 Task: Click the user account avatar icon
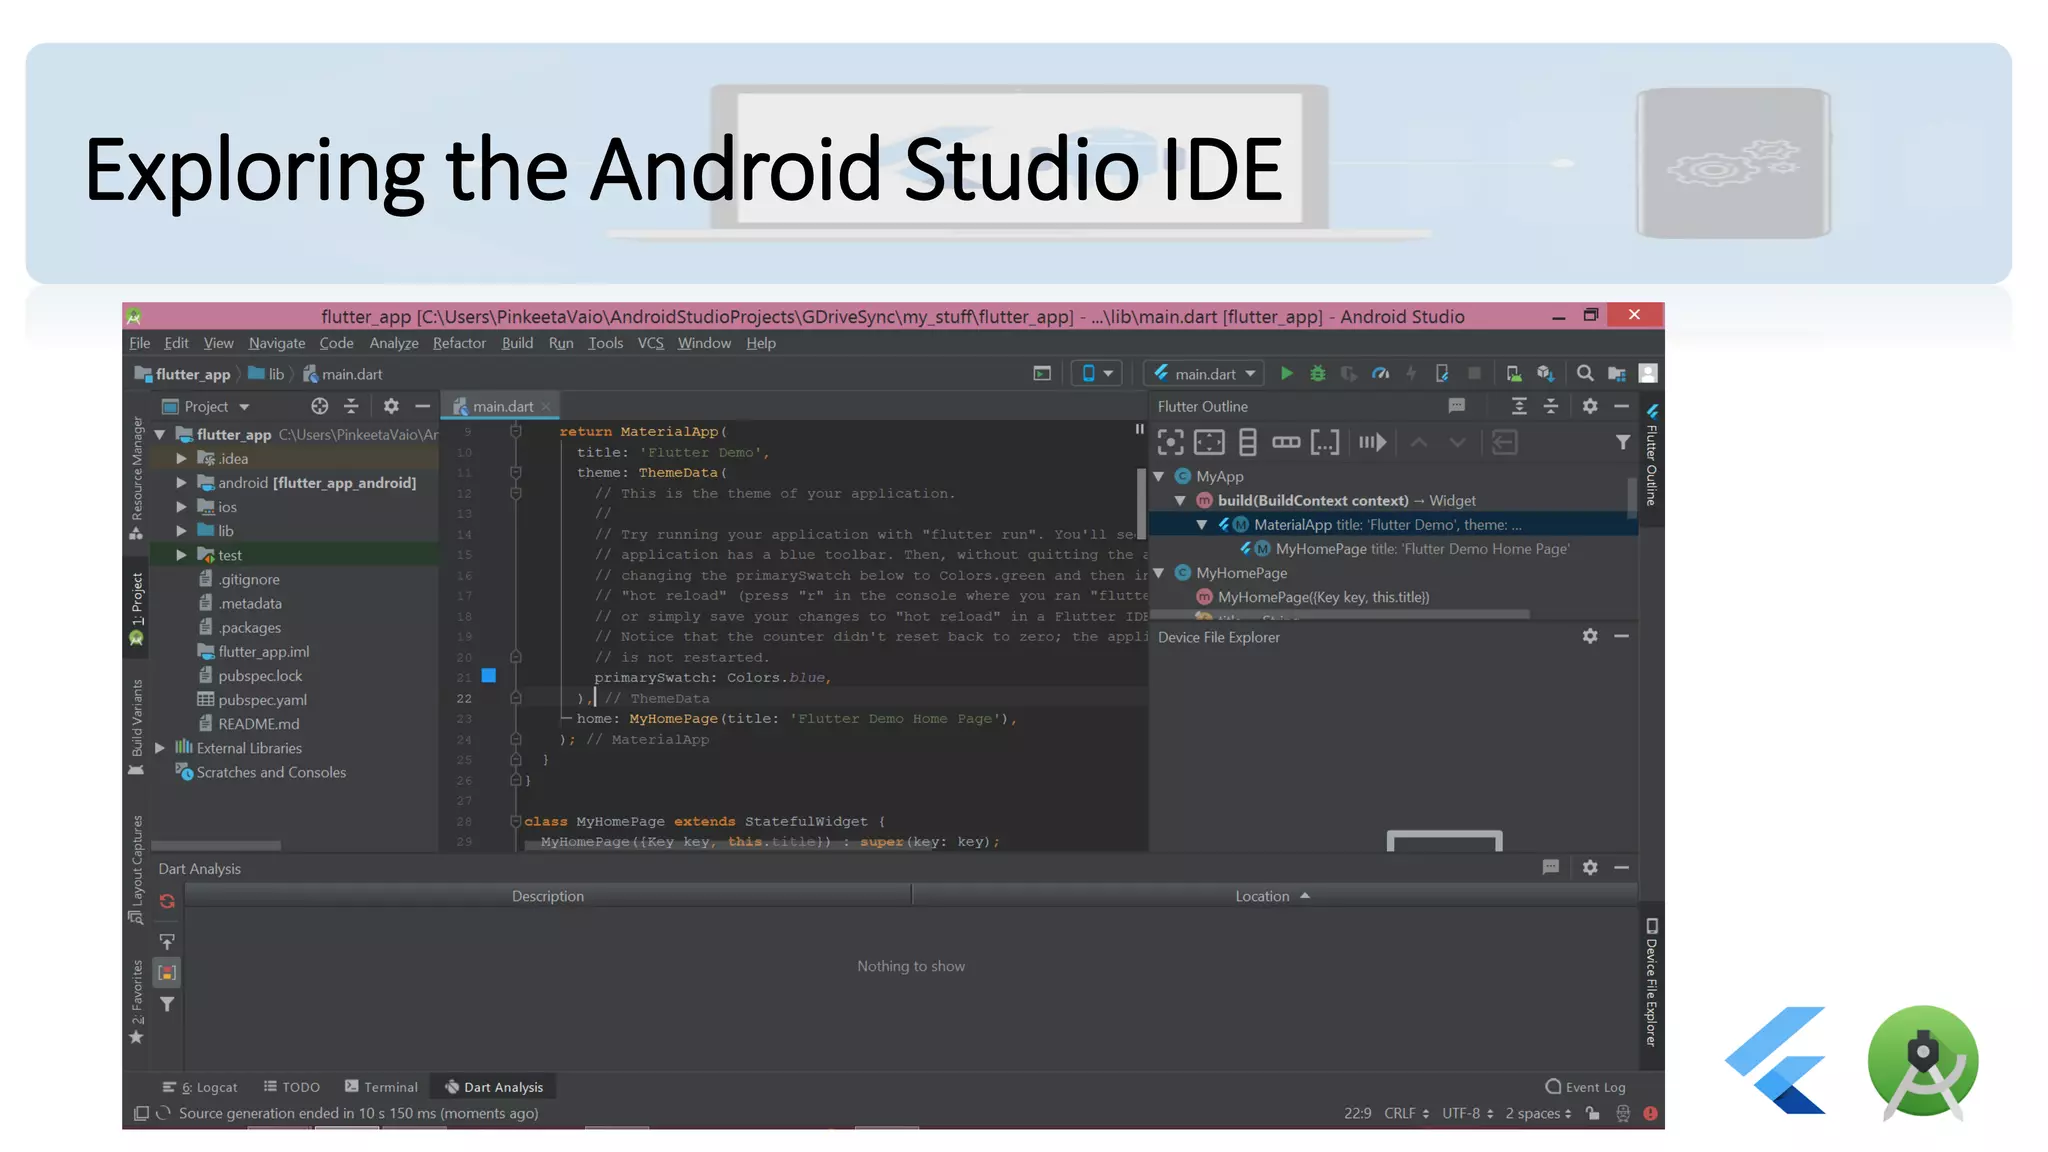pyautogui.click(x=1648, y=373)
